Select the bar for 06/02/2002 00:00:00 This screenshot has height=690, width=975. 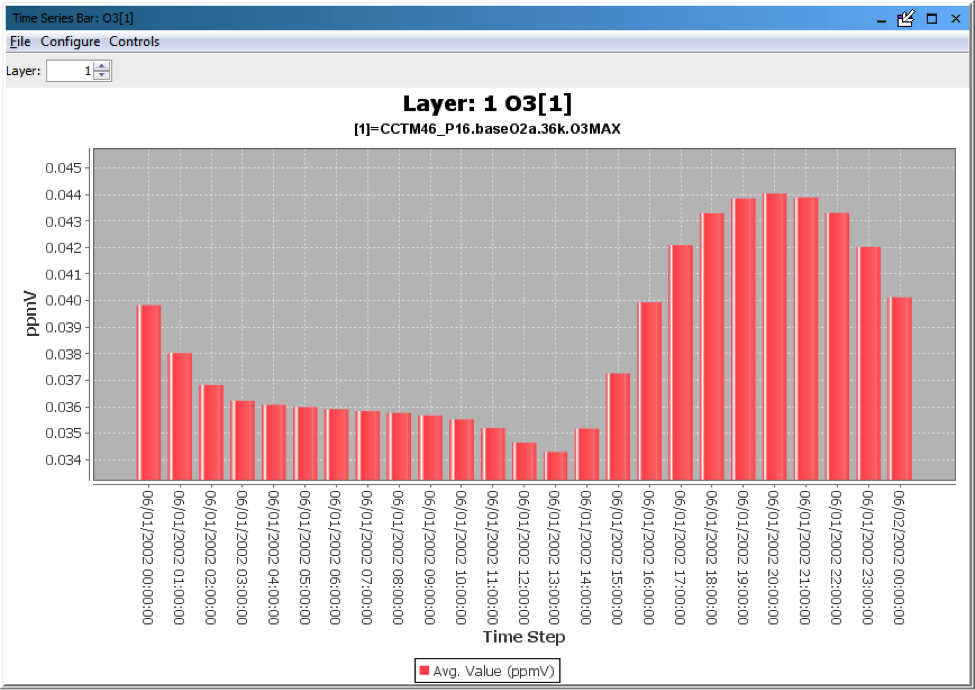coord(900,389)
